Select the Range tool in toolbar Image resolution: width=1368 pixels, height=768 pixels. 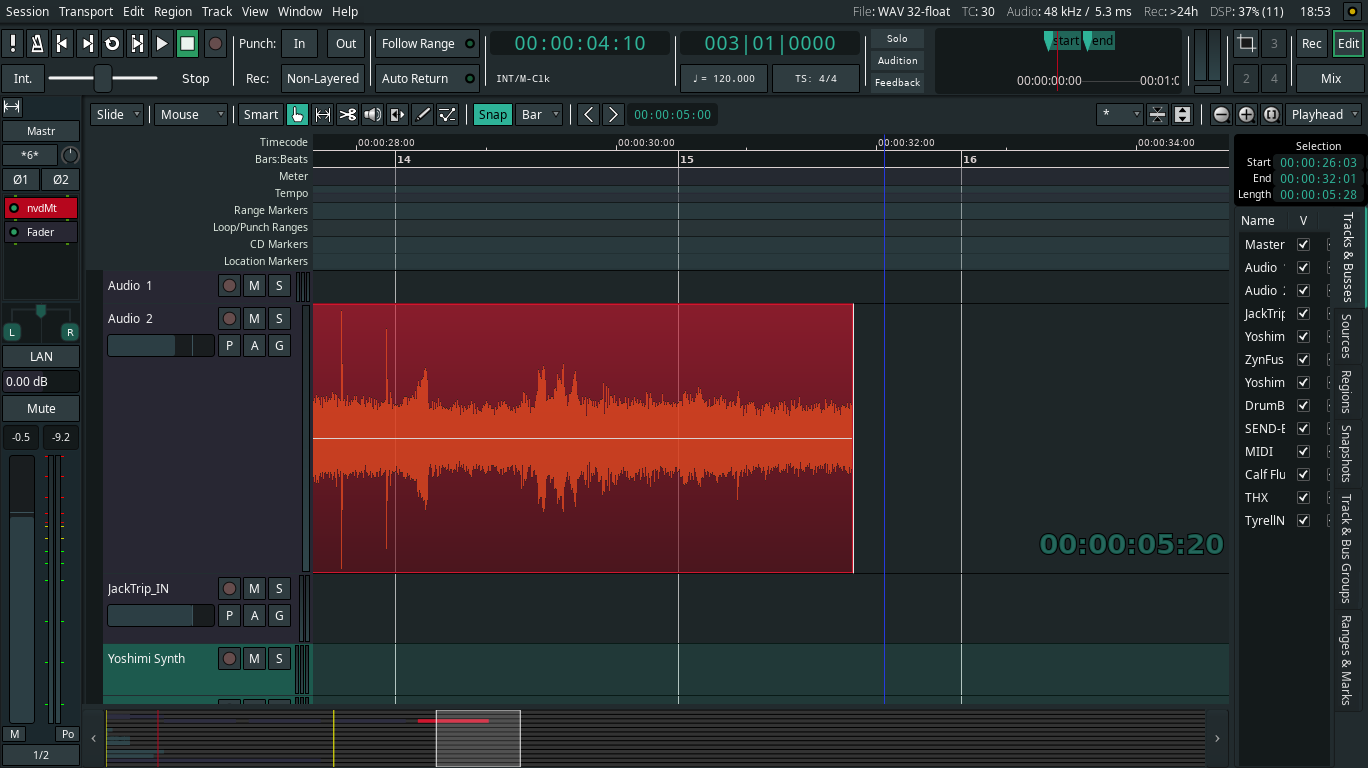[322, 114]
